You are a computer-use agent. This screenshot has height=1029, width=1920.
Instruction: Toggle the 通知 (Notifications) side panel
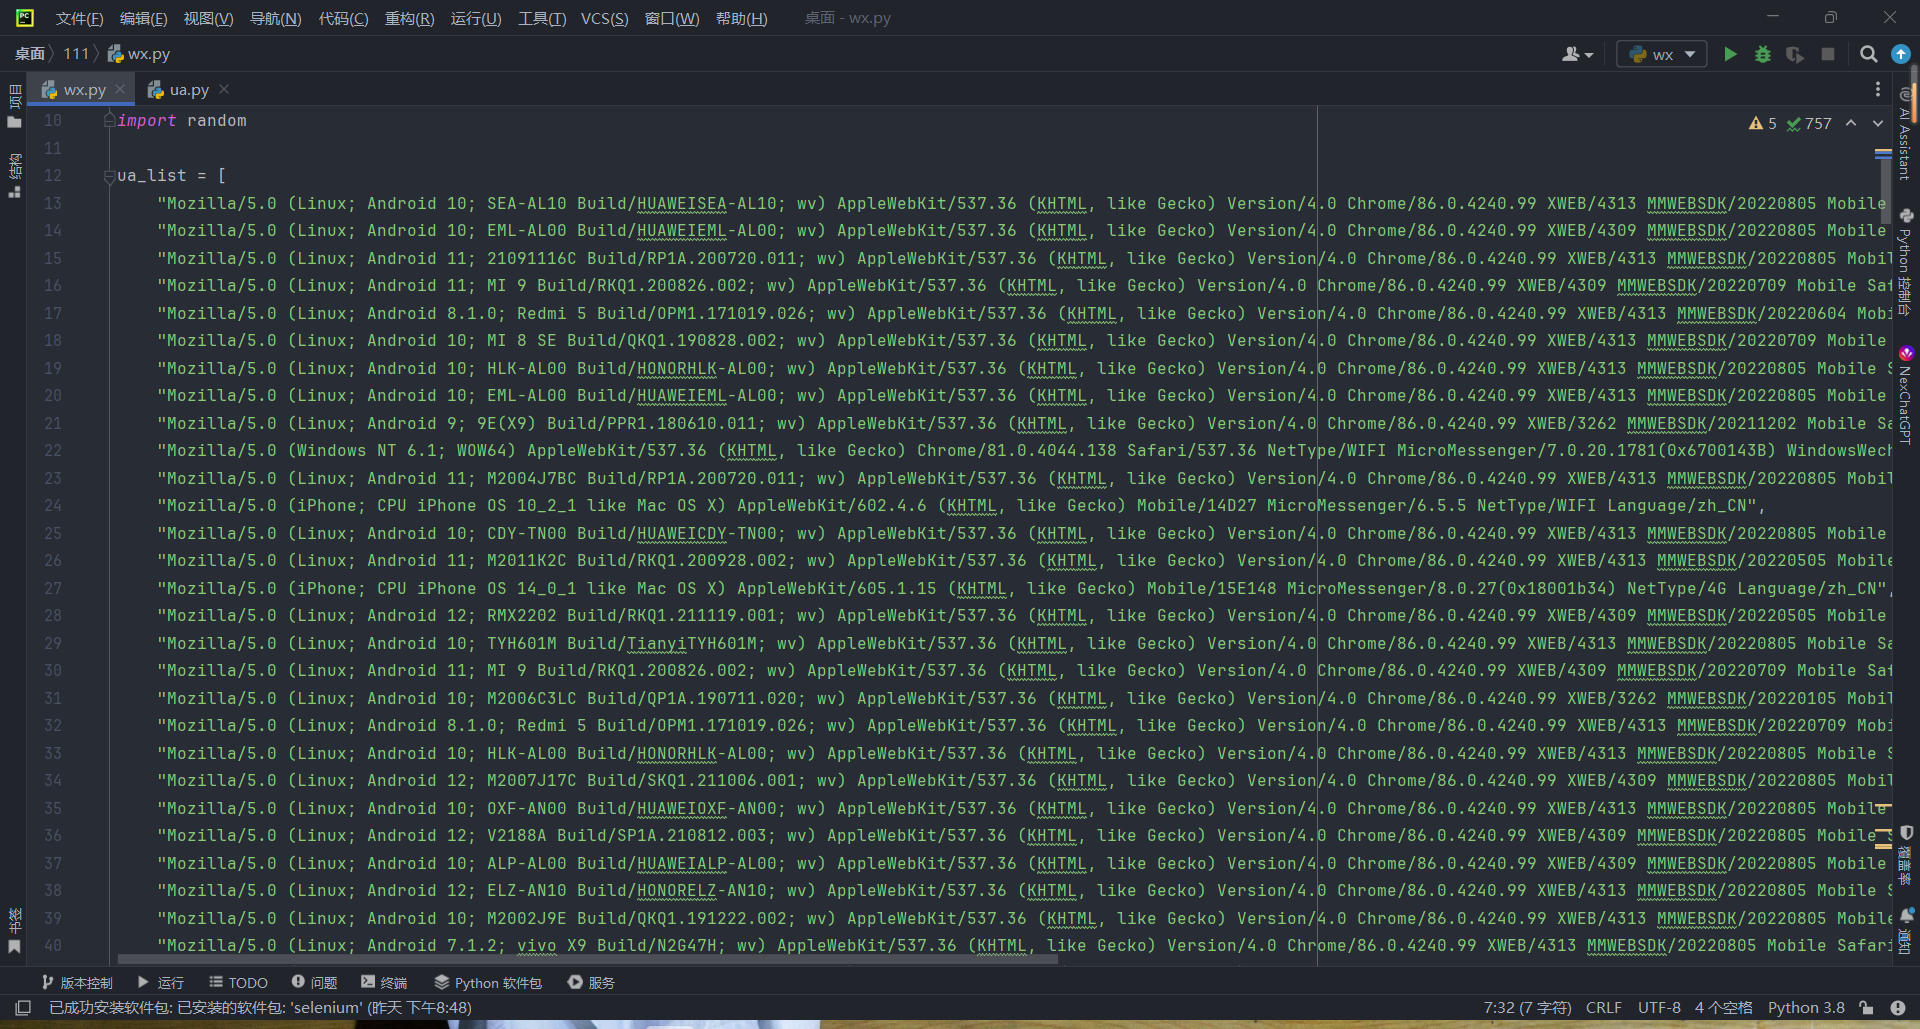click(x=1906, y=930)
